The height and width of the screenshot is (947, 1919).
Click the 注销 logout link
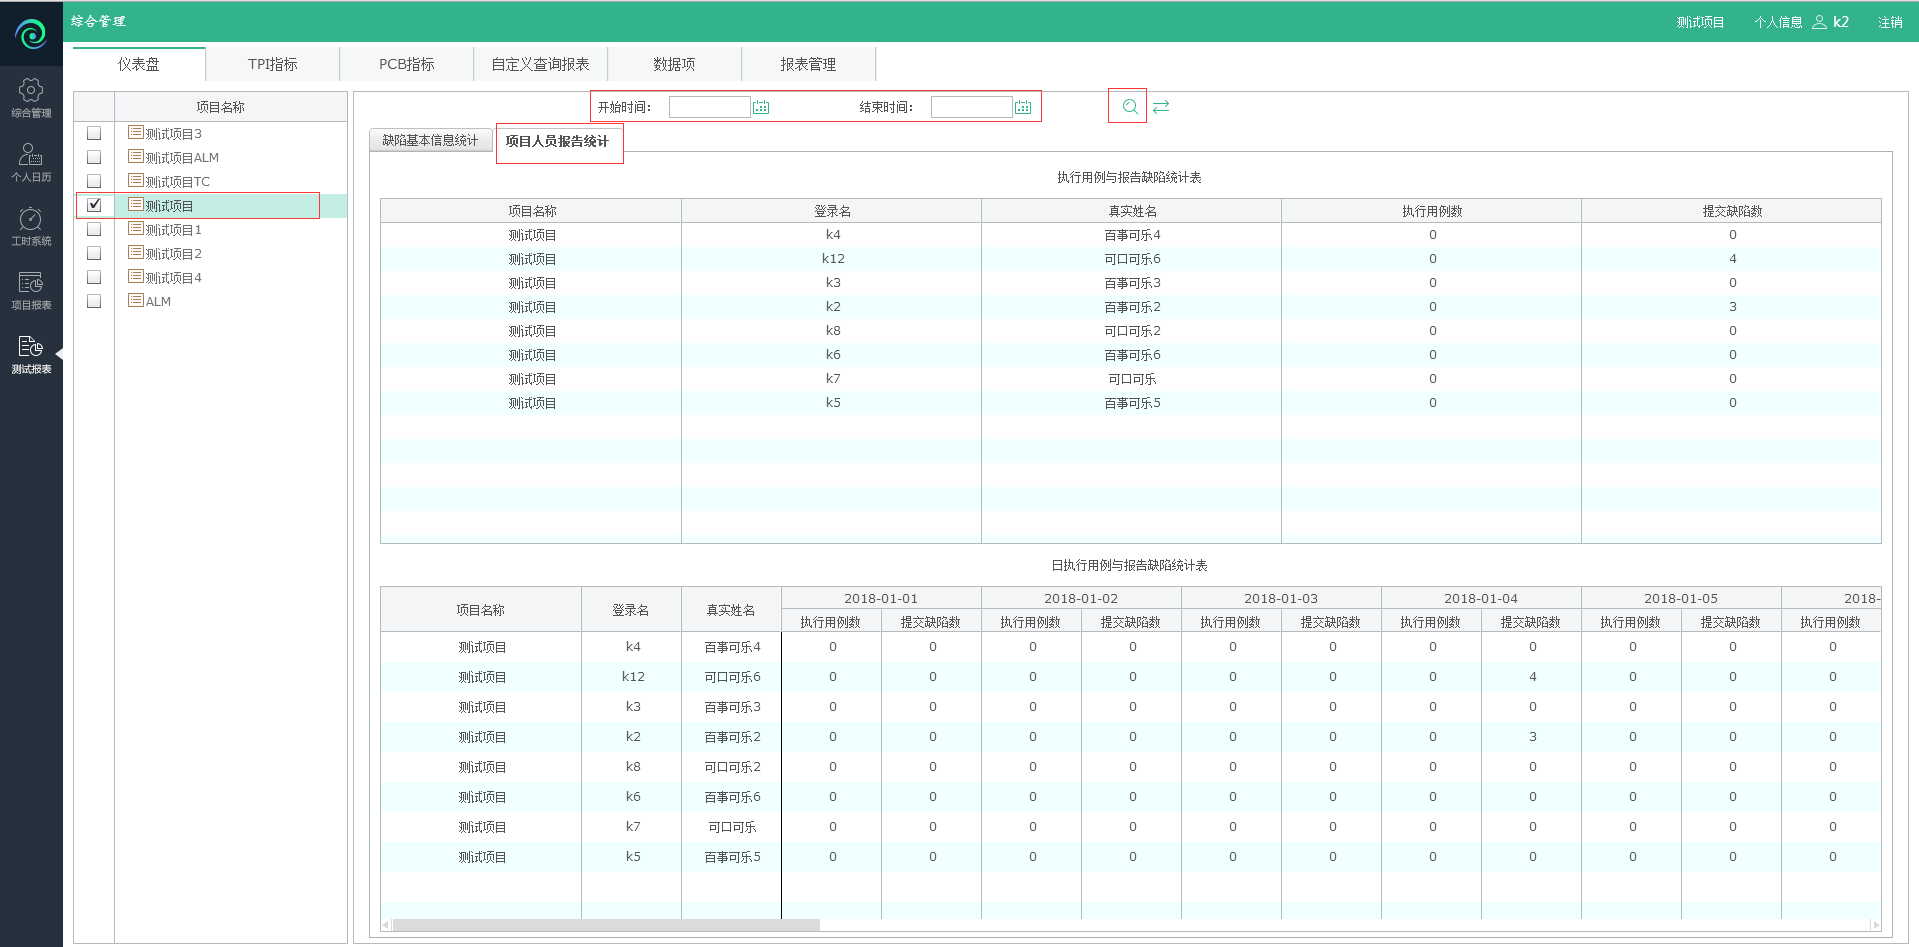tap(1889, 22)
